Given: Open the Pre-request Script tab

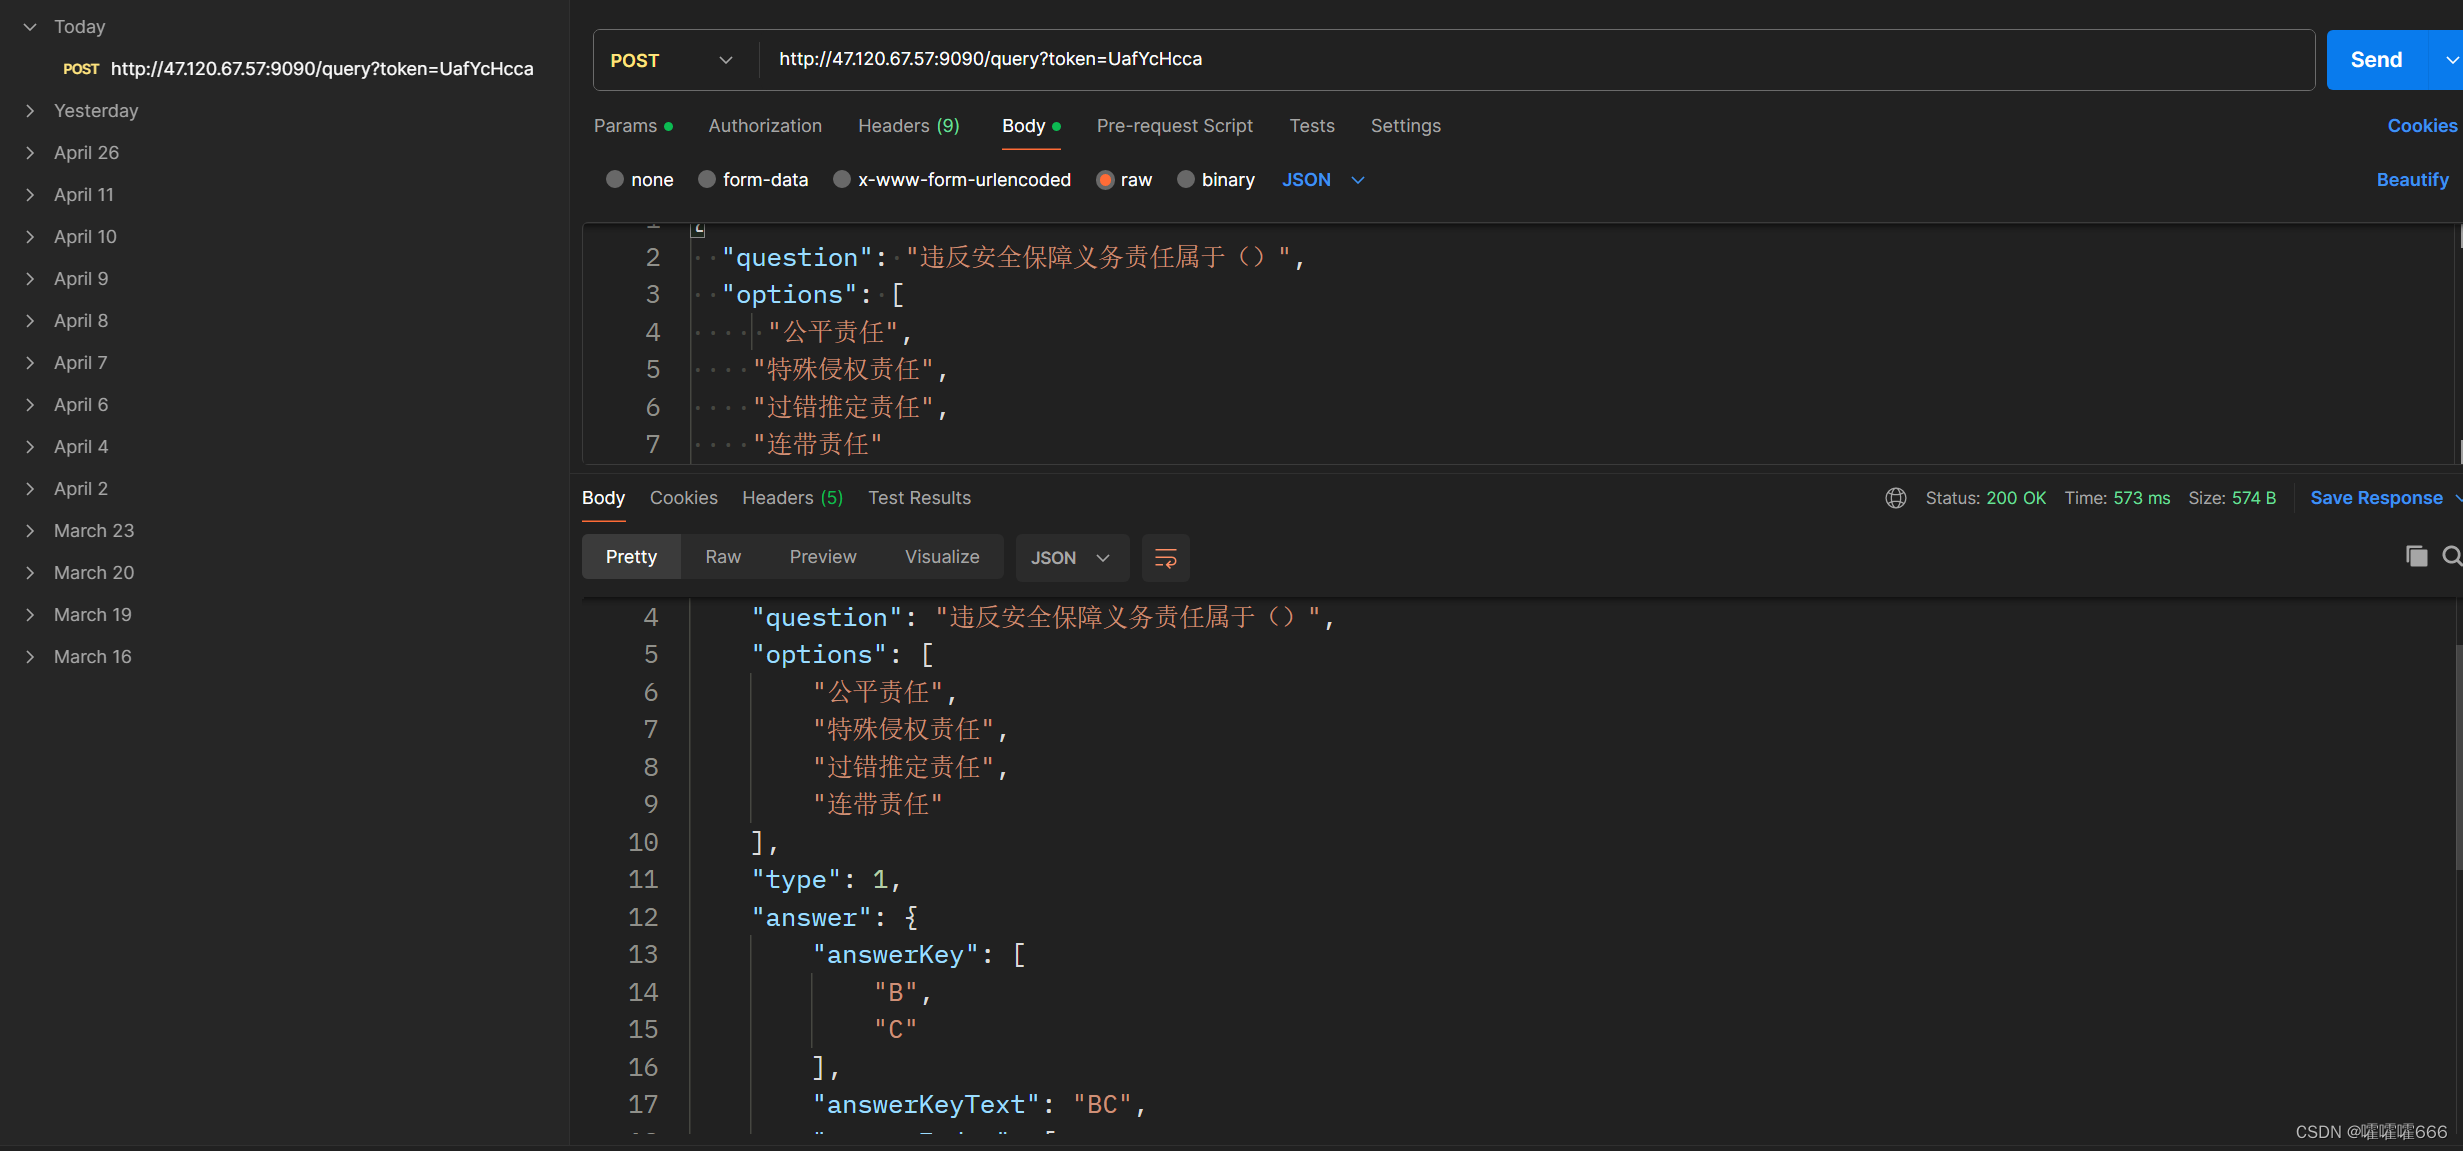Looking at the screenshot, I should (1174, 126).
